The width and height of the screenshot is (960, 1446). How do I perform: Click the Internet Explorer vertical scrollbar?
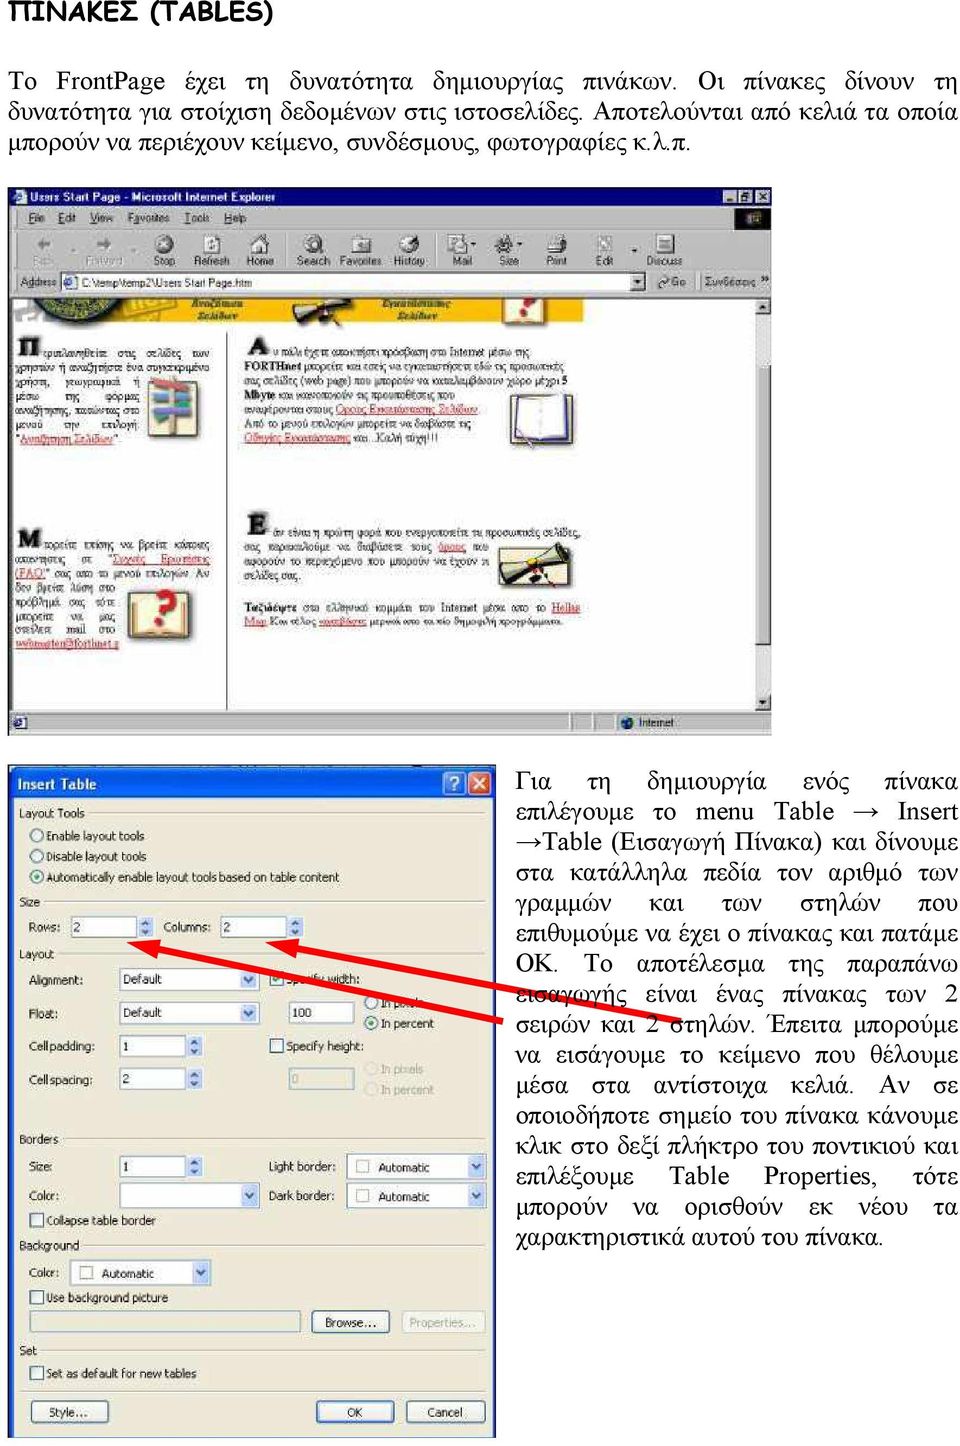click(764, 503)
